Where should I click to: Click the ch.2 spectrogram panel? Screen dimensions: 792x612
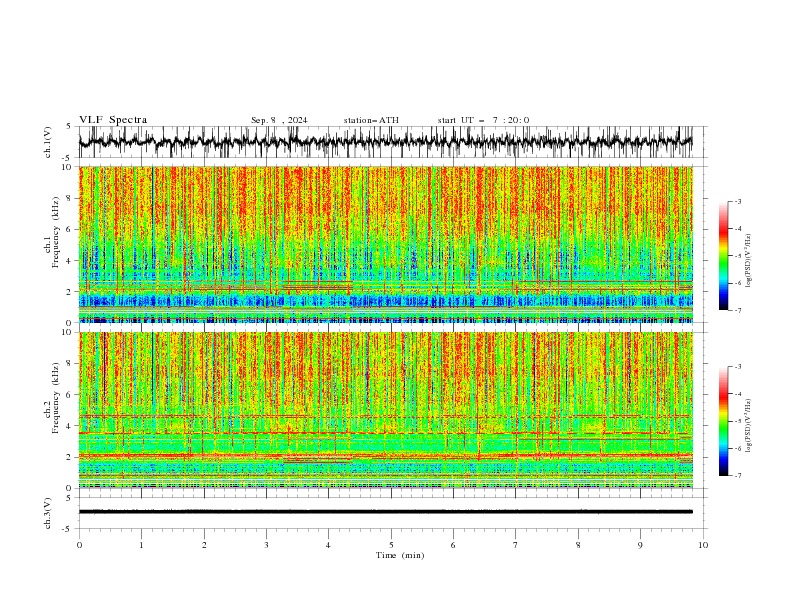[x=386, y=410]
